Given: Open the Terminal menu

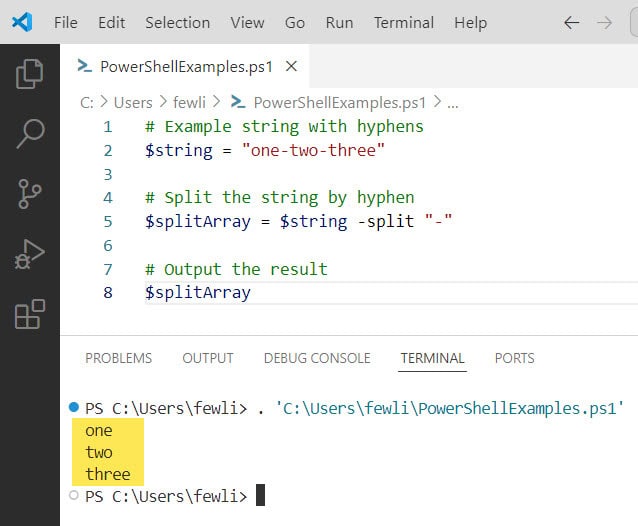Looking at the screenshot, I should [x=404, y=23].
